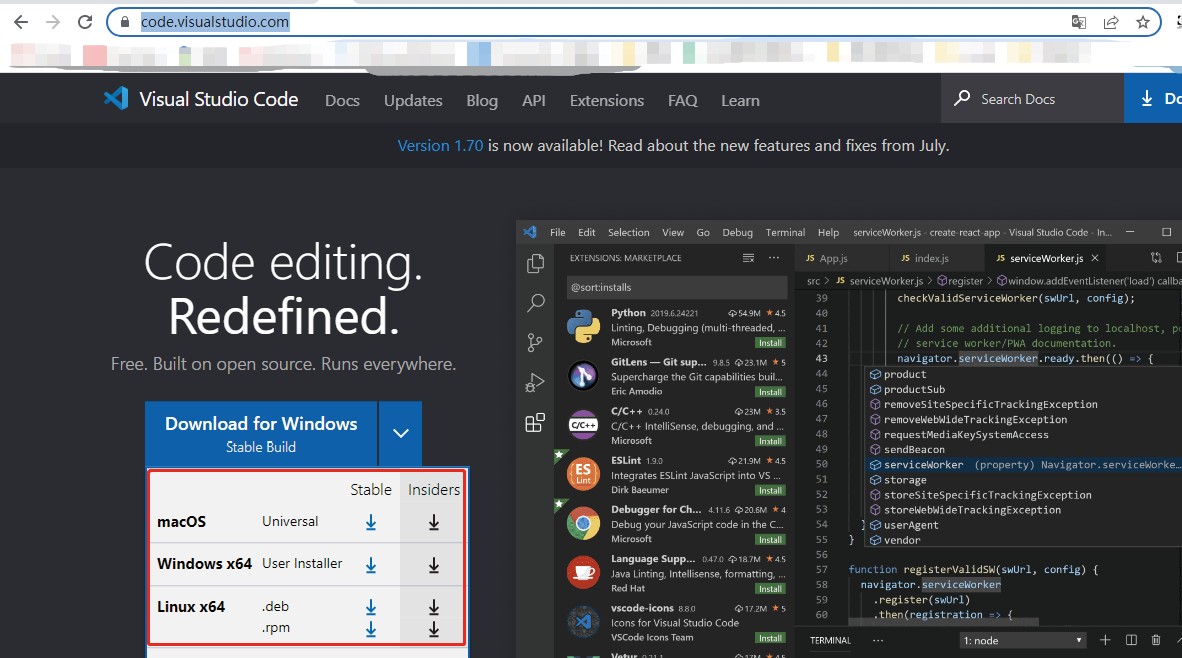This screenshot has height=658, width=1182.
Task: Go to Updates in the site navigation
Action: (413, 100)
